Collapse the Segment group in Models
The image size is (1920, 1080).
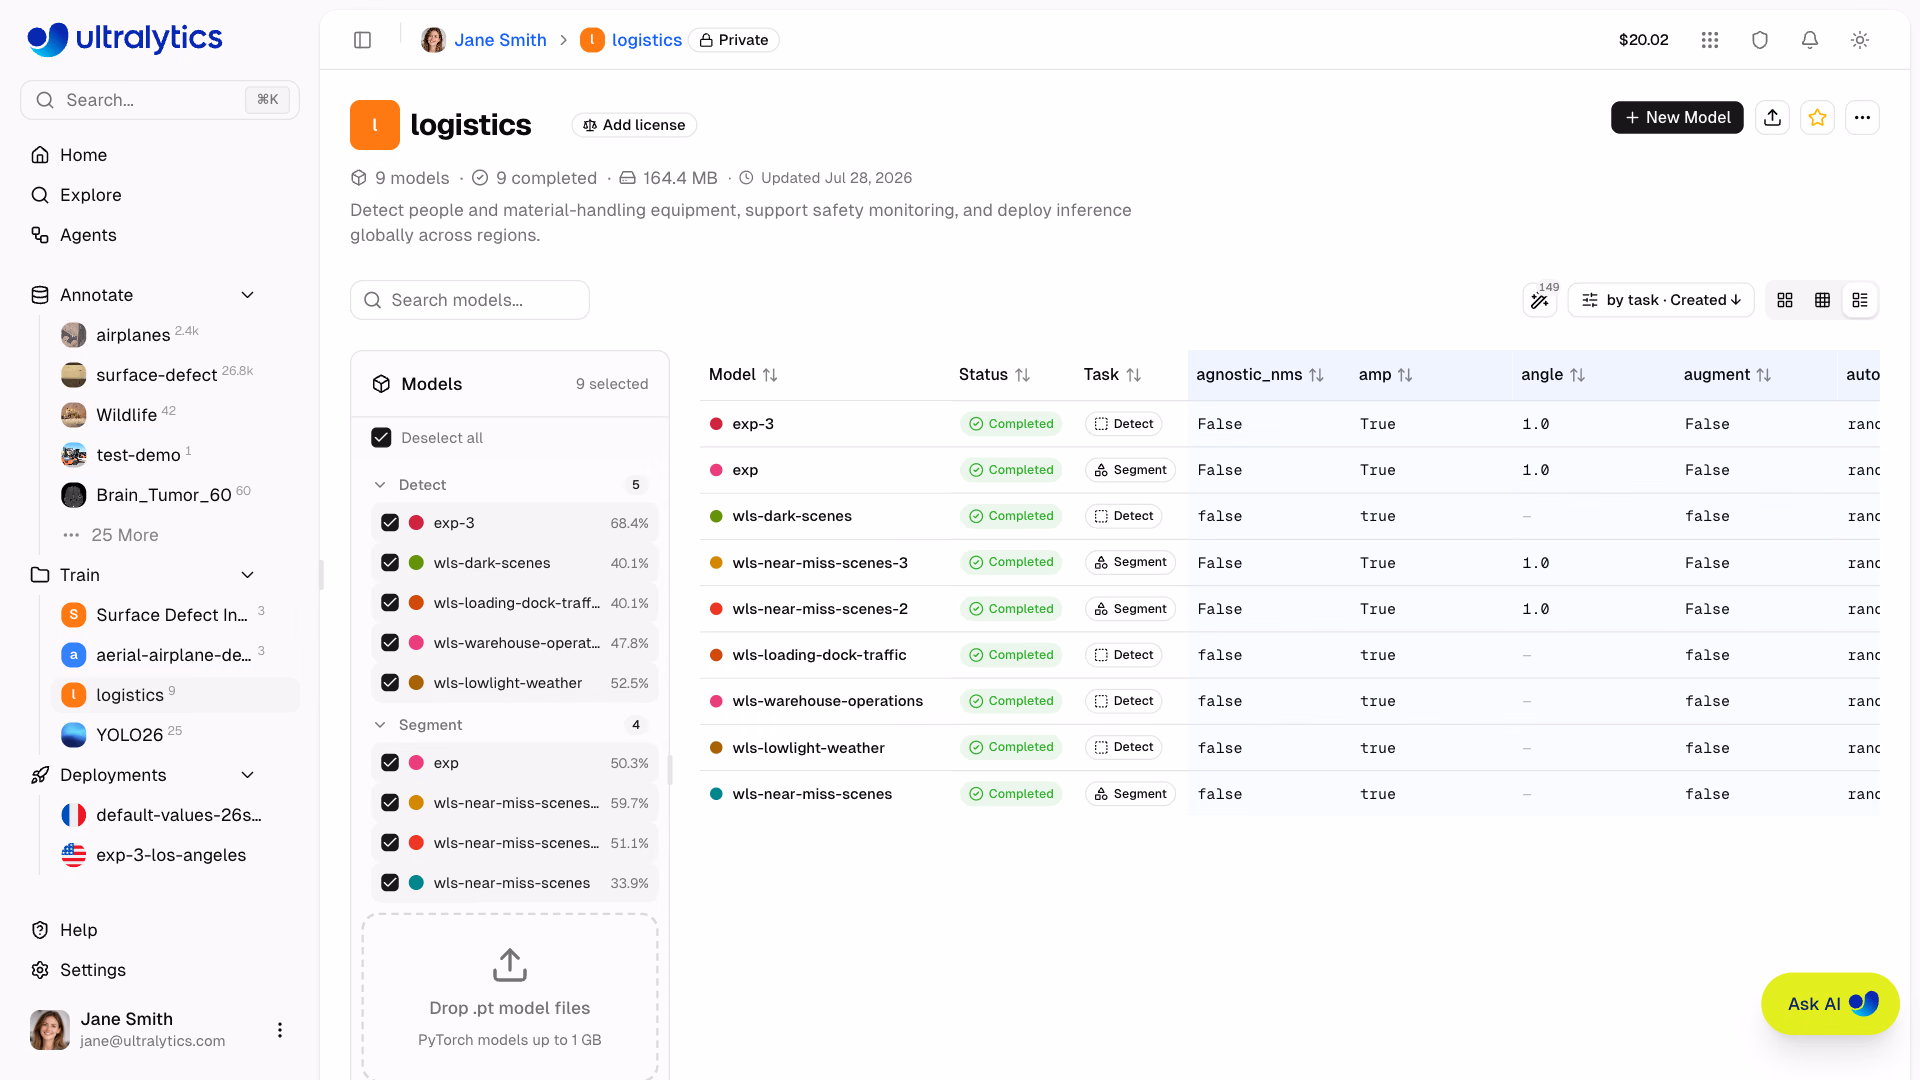point(380,725)
